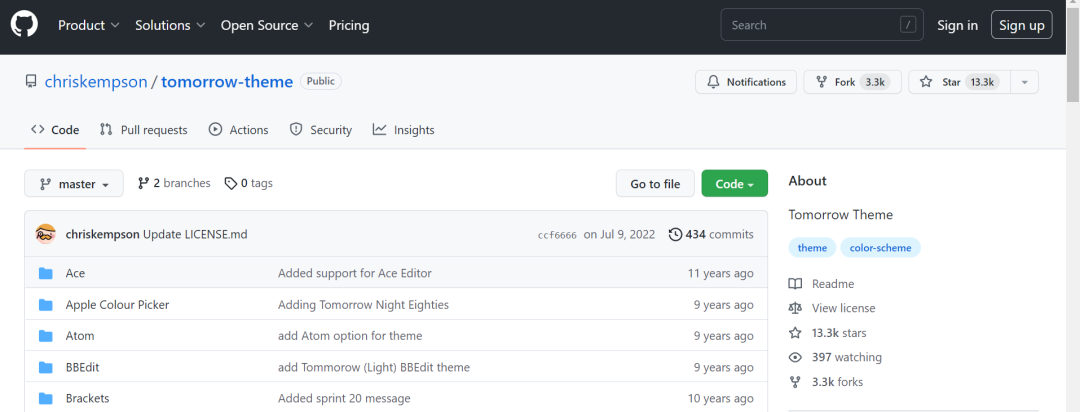Open the Product dropdown menu
Image resolution: width=1080 pixels, height=412 pixels.
[x=89, y=25]
